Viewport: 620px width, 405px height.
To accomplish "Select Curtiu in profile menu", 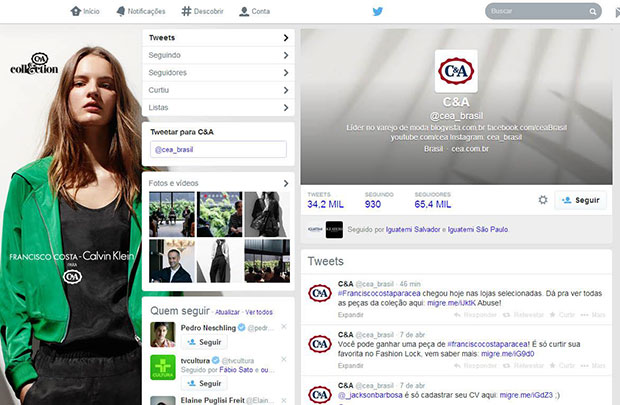I will (x=218, y=90).
